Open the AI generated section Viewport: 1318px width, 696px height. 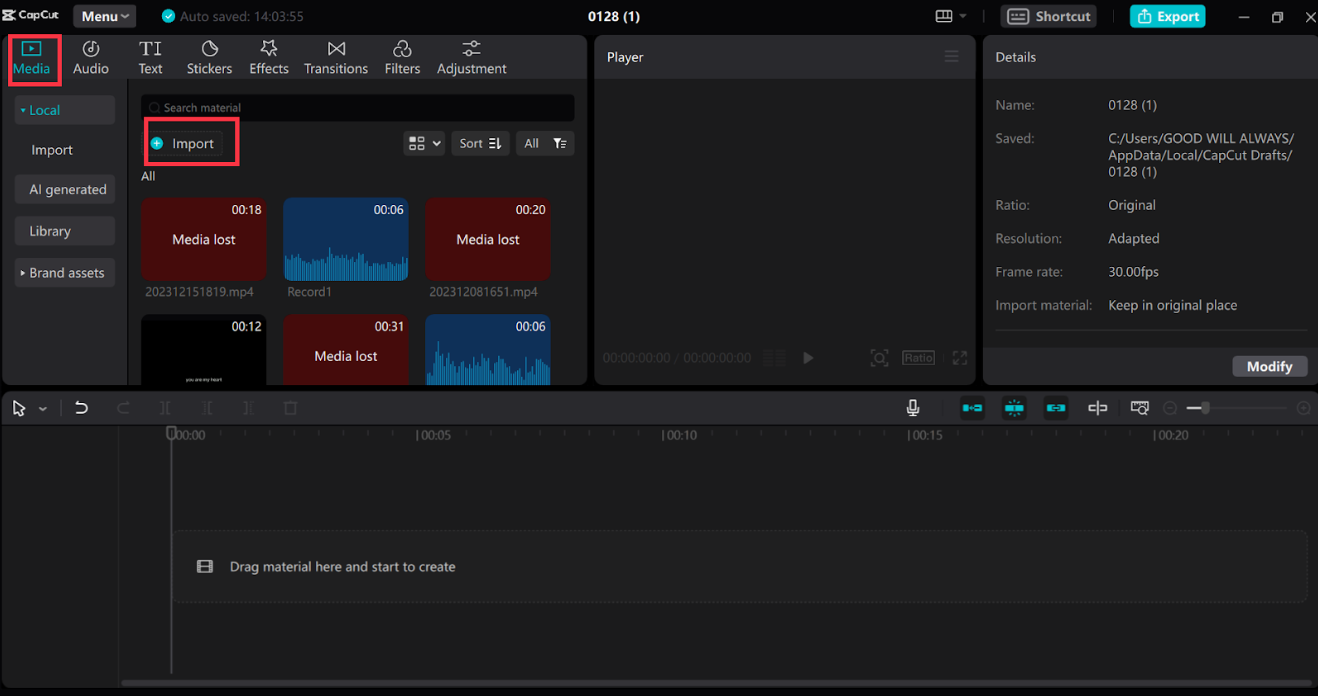(x=65, y=189)
